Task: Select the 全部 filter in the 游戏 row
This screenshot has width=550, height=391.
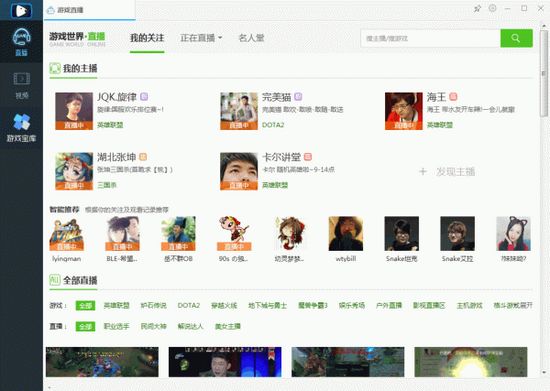Action: (x=85, y=305)
